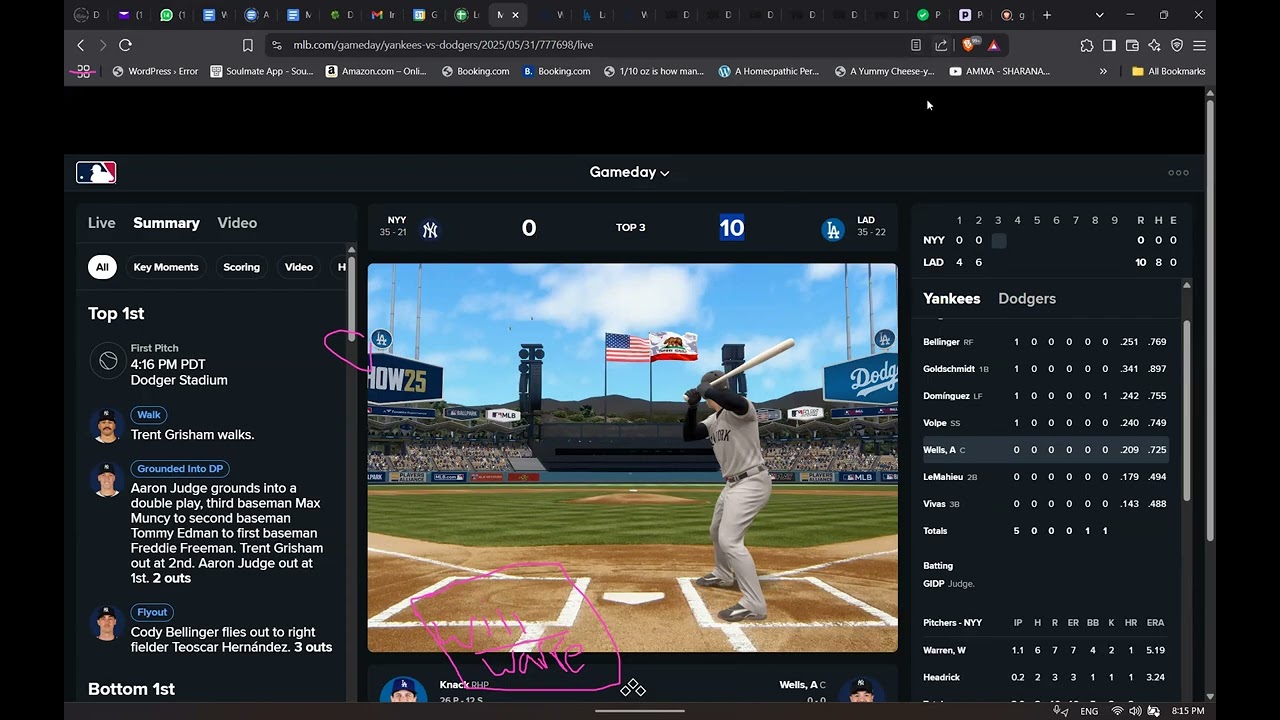Open the browser extensions puzzle icon
The height and width of the screenshot is (720, 1280).
[1087, 45]
